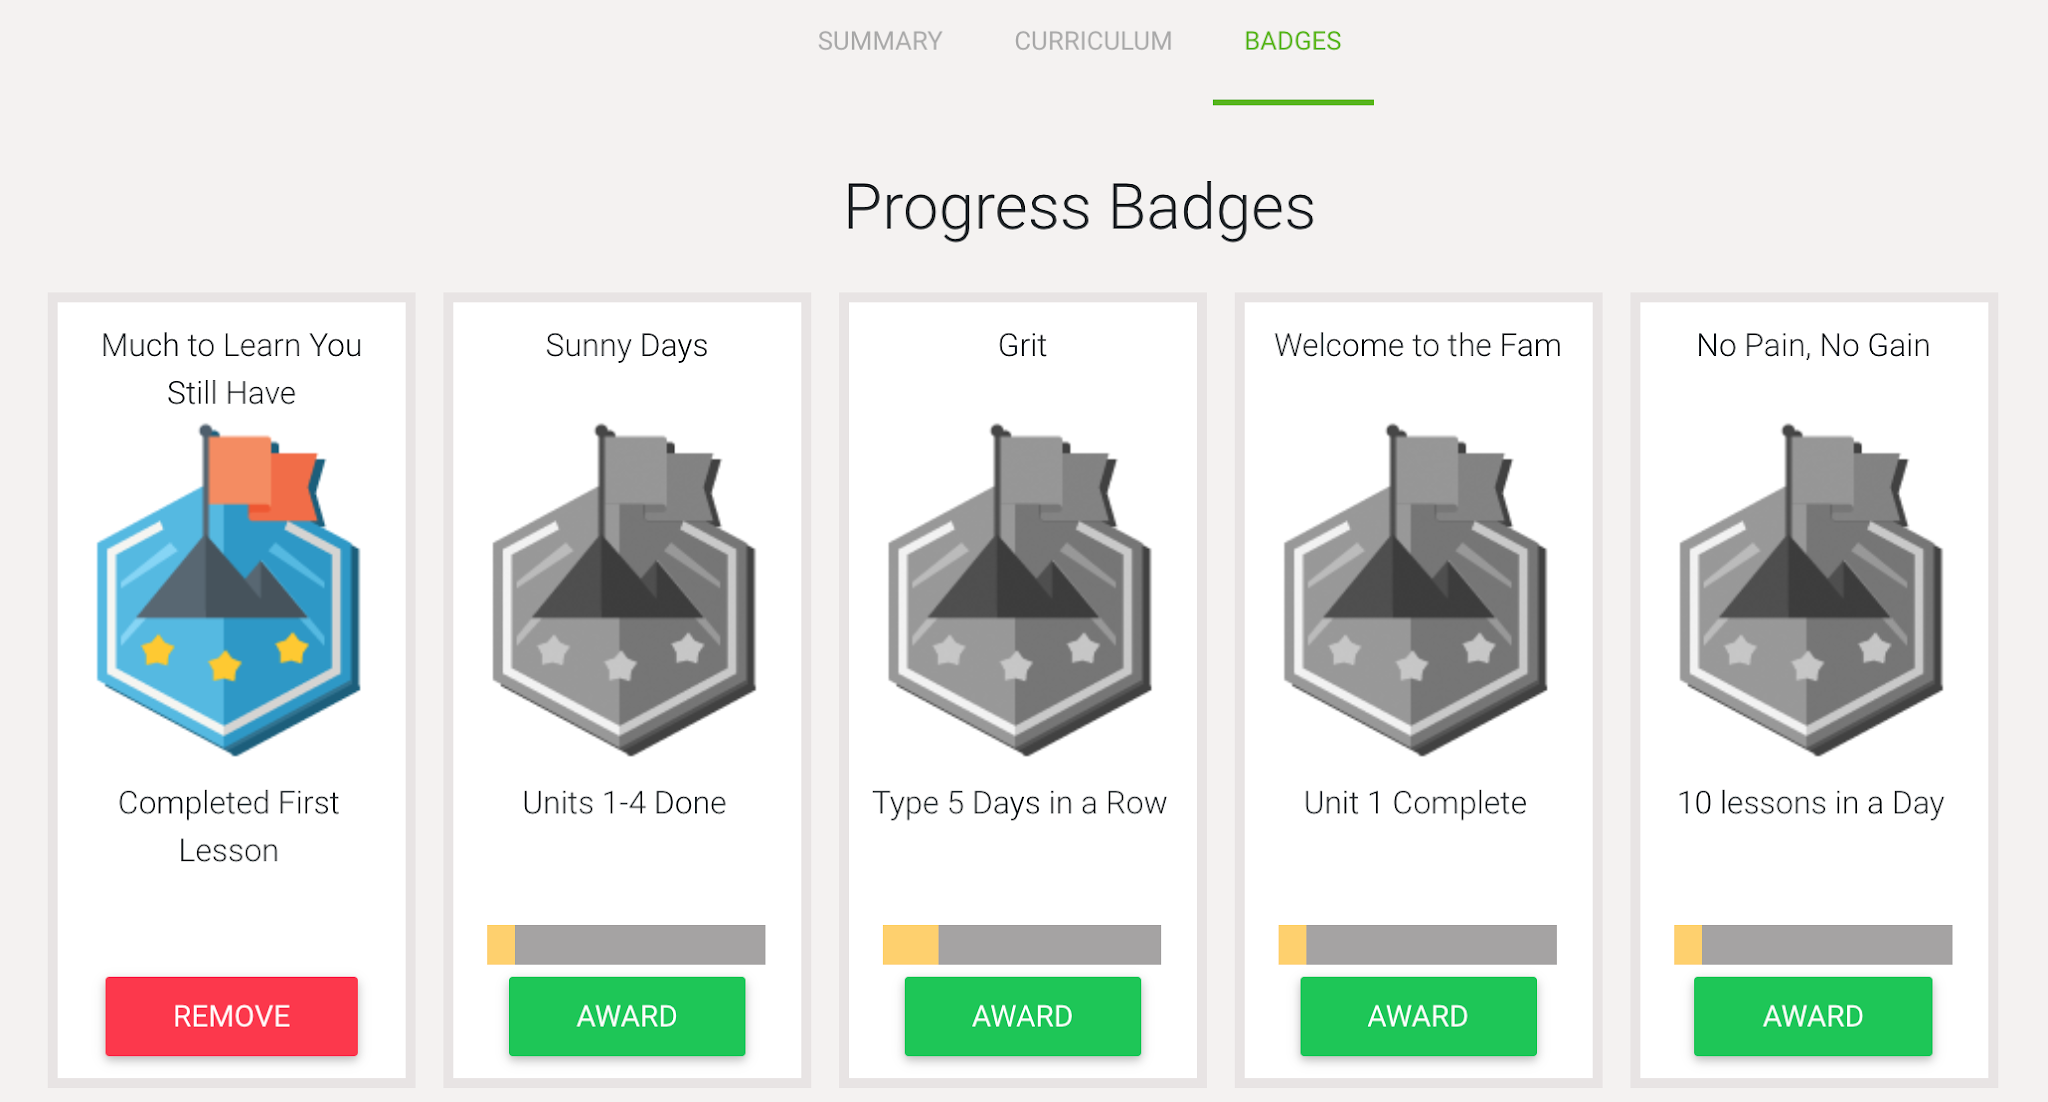Click the 'Completed First Lesson' badge description text

[x=229, y=826]
